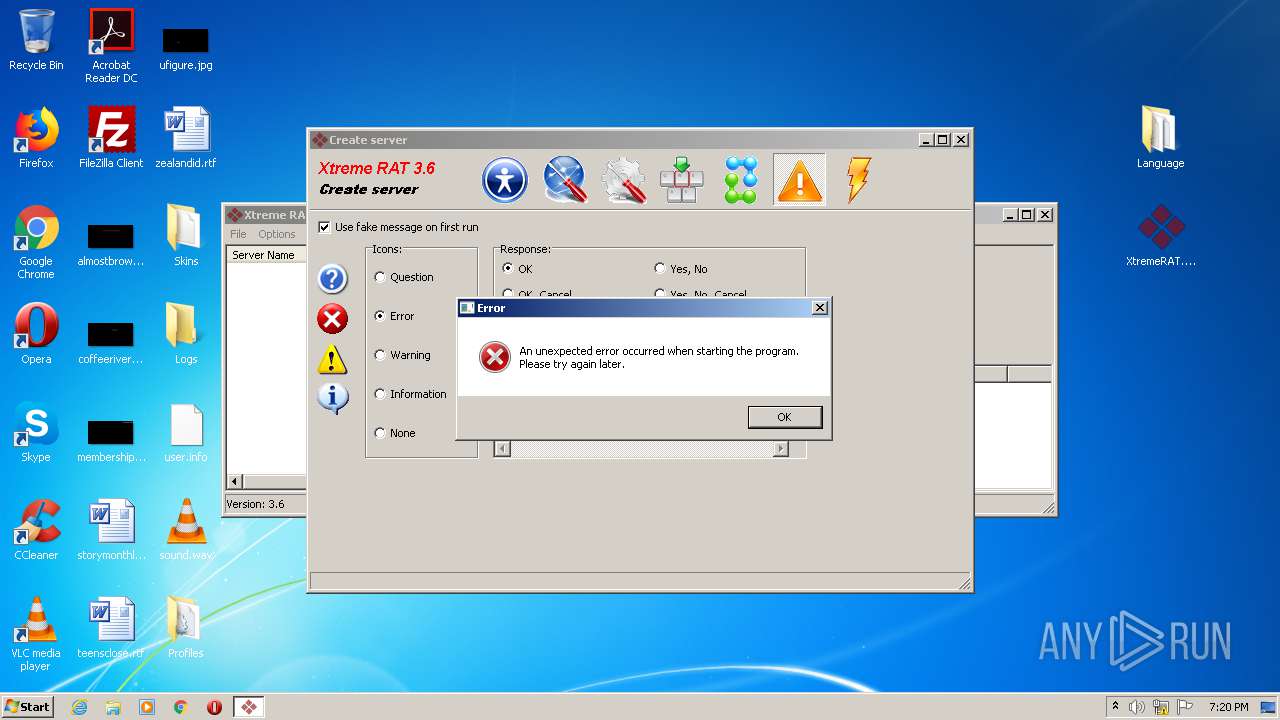The image size is (1280, 720).
Task: Select the Warning icon radio button
Action: point(380,355)
